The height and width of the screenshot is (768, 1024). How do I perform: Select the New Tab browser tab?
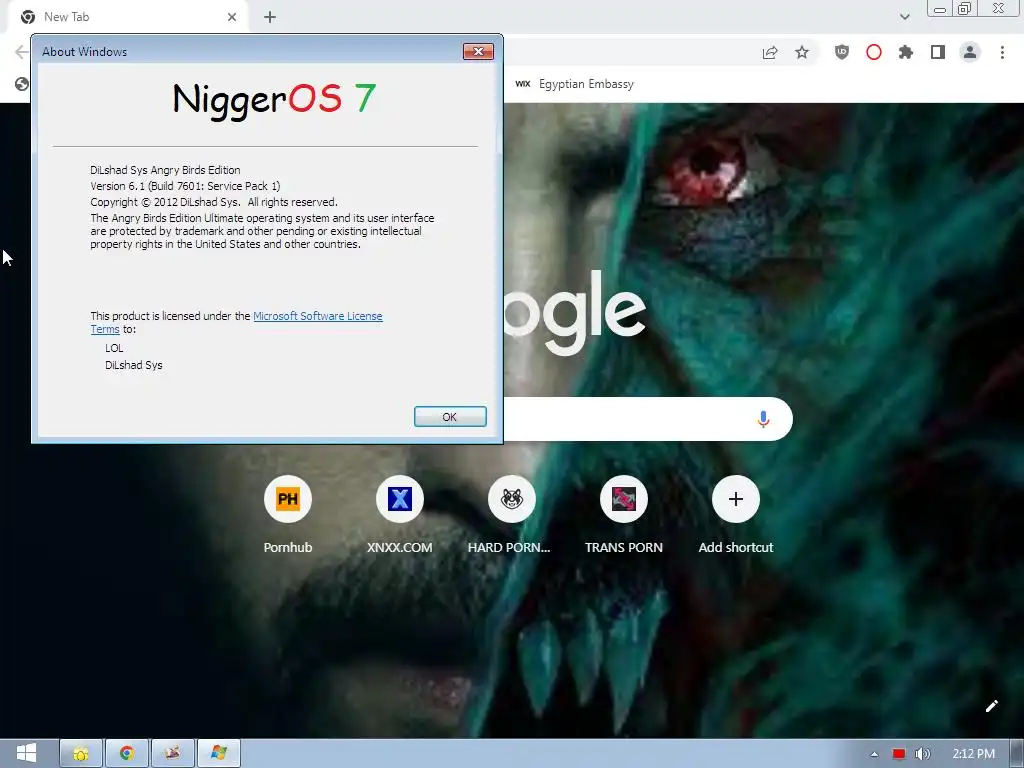coord(128,17)
